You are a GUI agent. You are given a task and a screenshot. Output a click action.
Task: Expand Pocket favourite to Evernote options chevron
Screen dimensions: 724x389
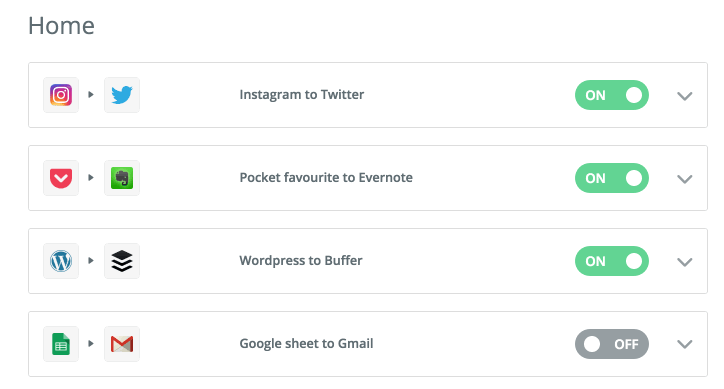[x=684, y=179]
